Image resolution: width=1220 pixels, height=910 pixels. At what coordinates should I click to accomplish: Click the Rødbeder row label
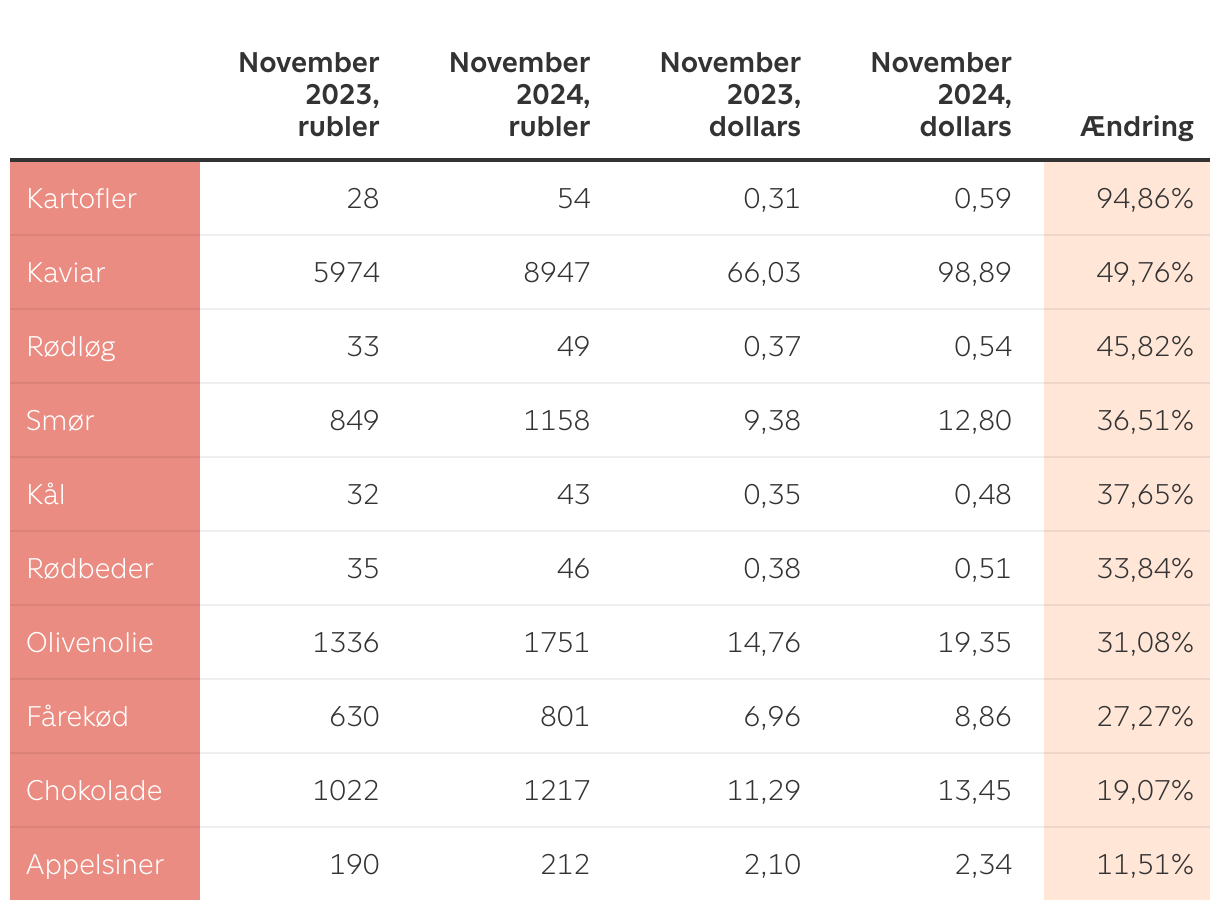[x=90, y=568]
